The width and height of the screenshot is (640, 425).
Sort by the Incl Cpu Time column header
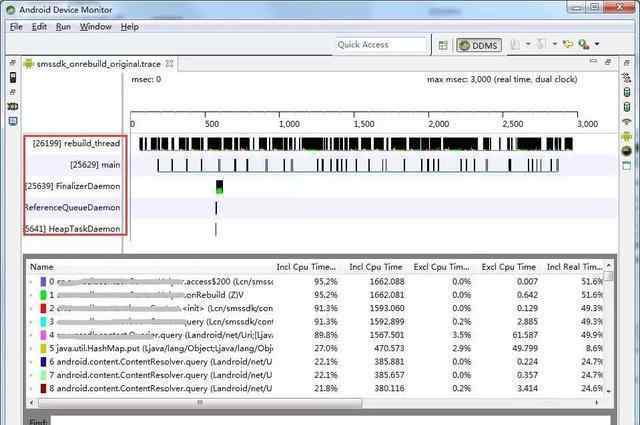coord(376,267)
